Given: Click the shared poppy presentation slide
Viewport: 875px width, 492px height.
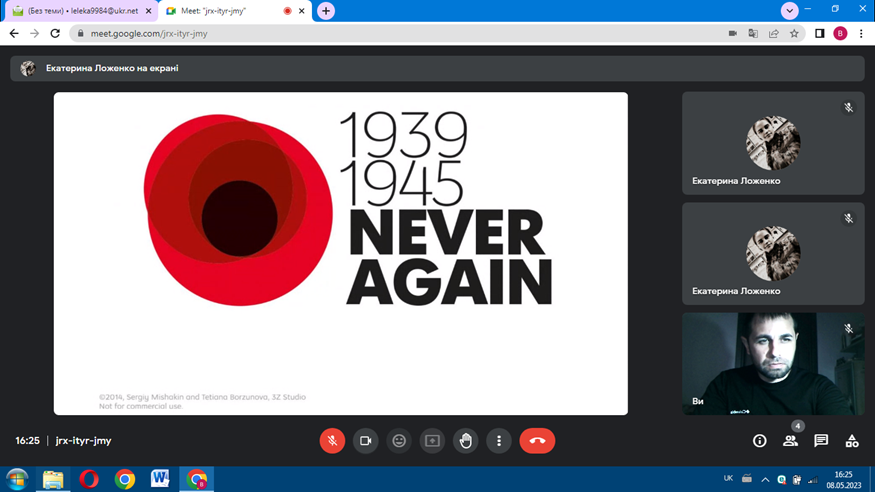Looking at the screenshot, I should coord(340,253).
